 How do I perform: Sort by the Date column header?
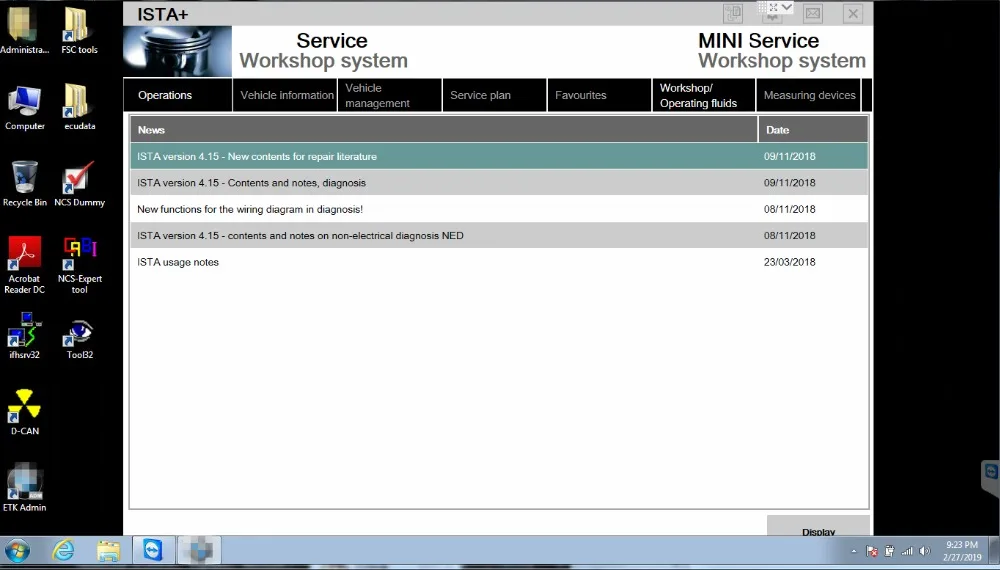pos(813,129)
